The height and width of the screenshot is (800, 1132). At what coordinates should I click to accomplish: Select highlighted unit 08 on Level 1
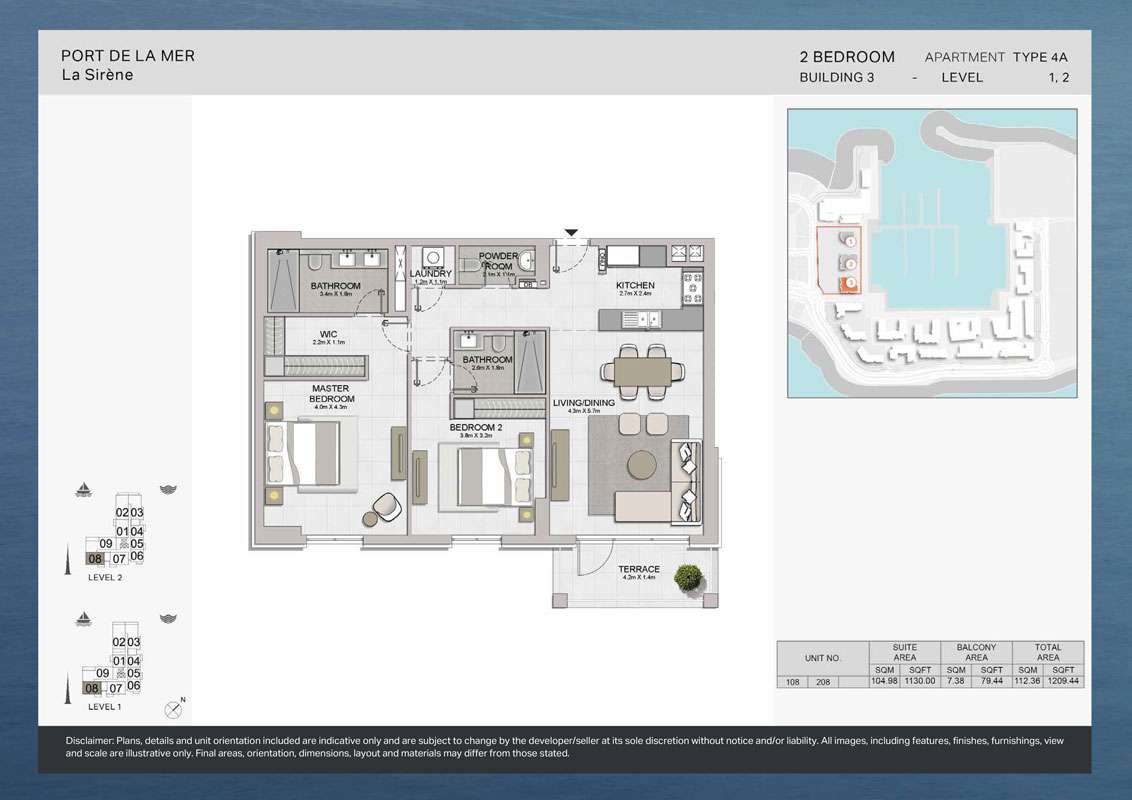(93, 688)
